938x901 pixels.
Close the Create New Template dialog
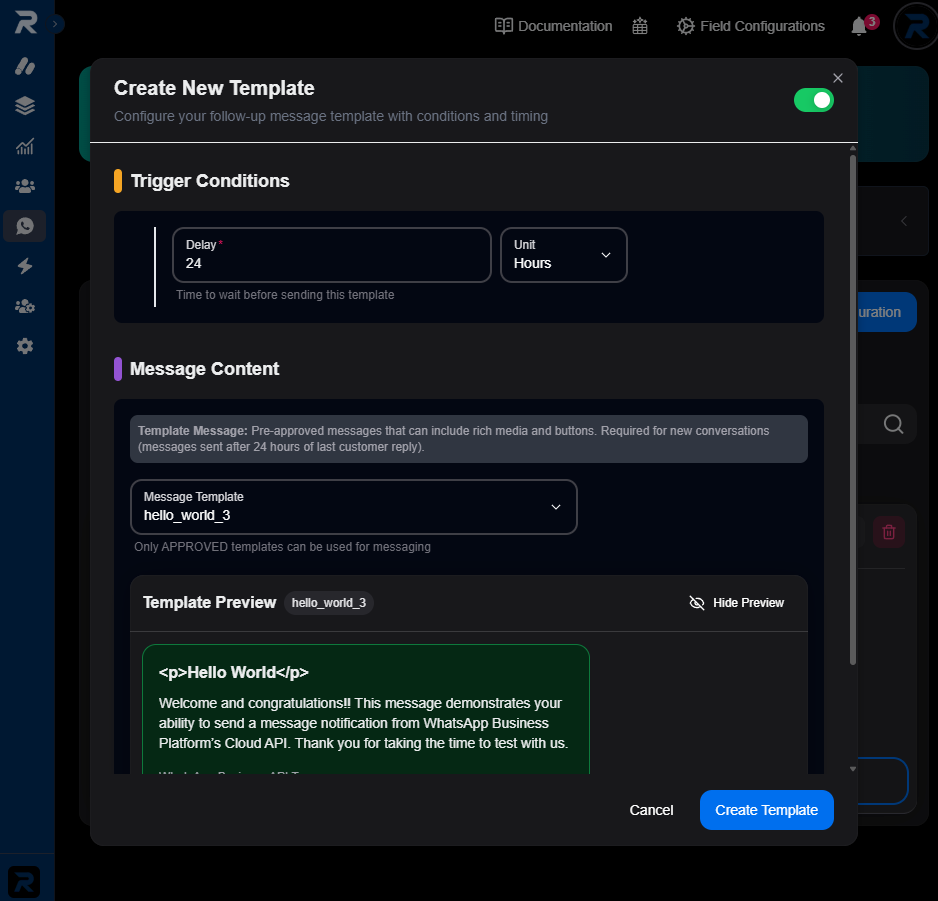[x=838, y=78]
